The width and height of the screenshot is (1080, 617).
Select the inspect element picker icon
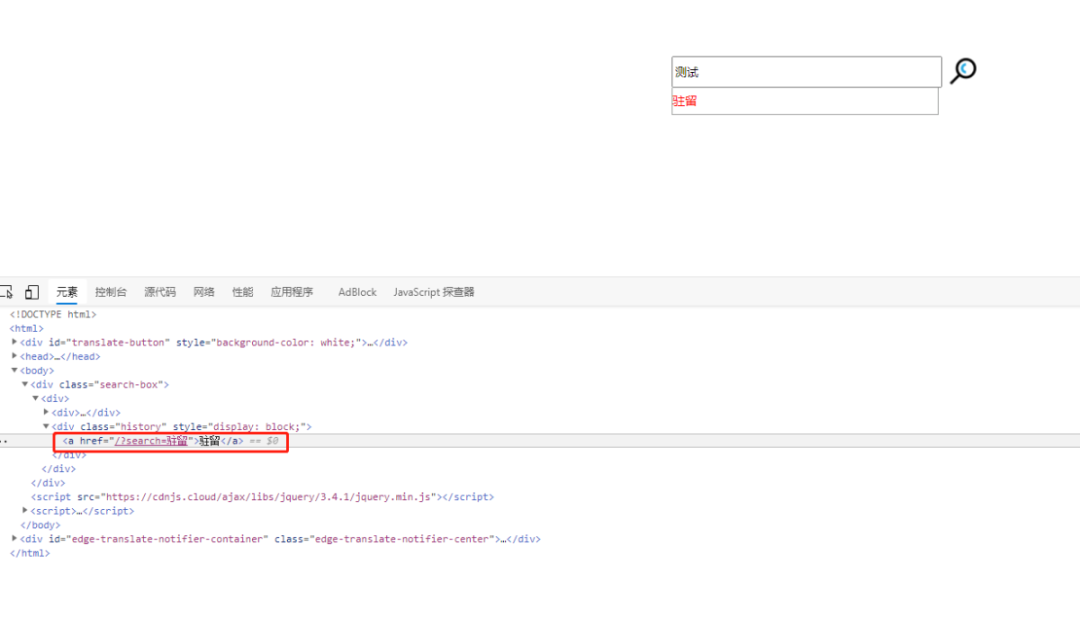point(6,292)
